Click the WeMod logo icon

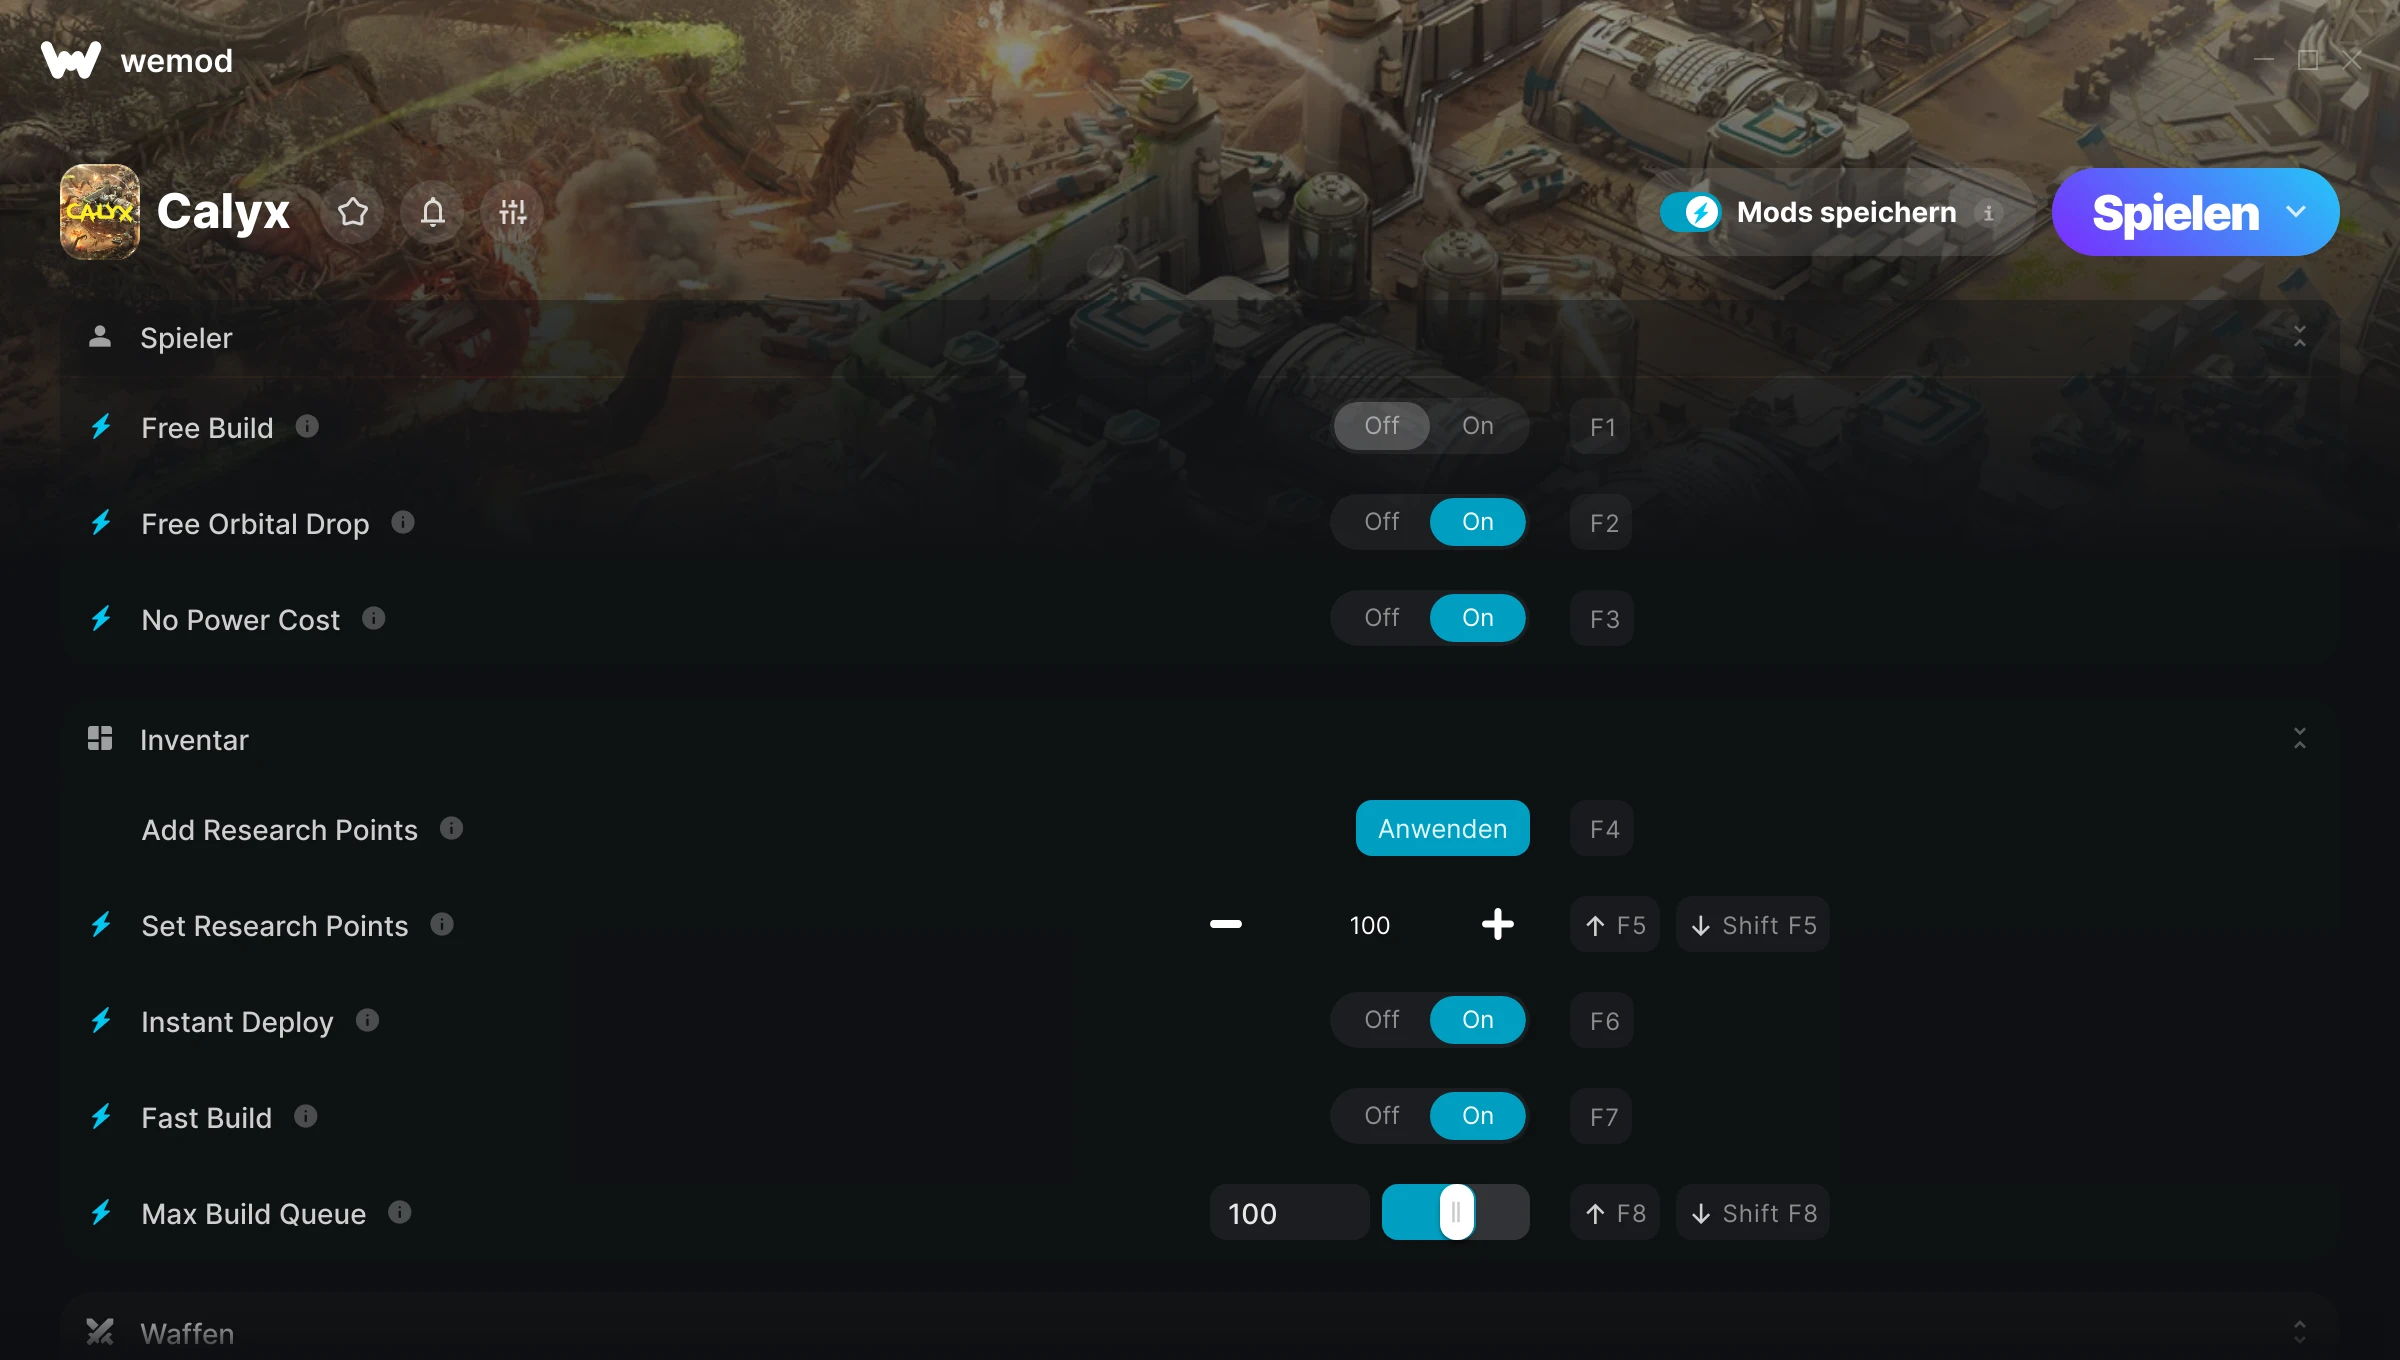pyautogui.click(x=70, y=60)
